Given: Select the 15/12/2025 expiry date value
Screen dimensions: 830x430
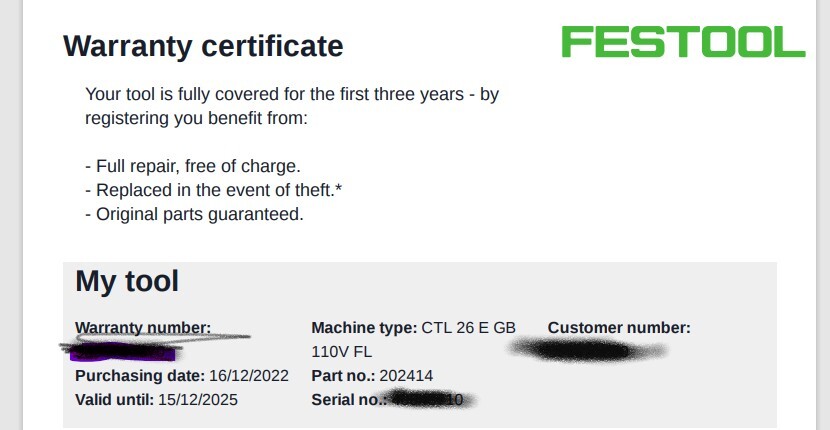Looking at the screenshot, I should click(198, 400).
